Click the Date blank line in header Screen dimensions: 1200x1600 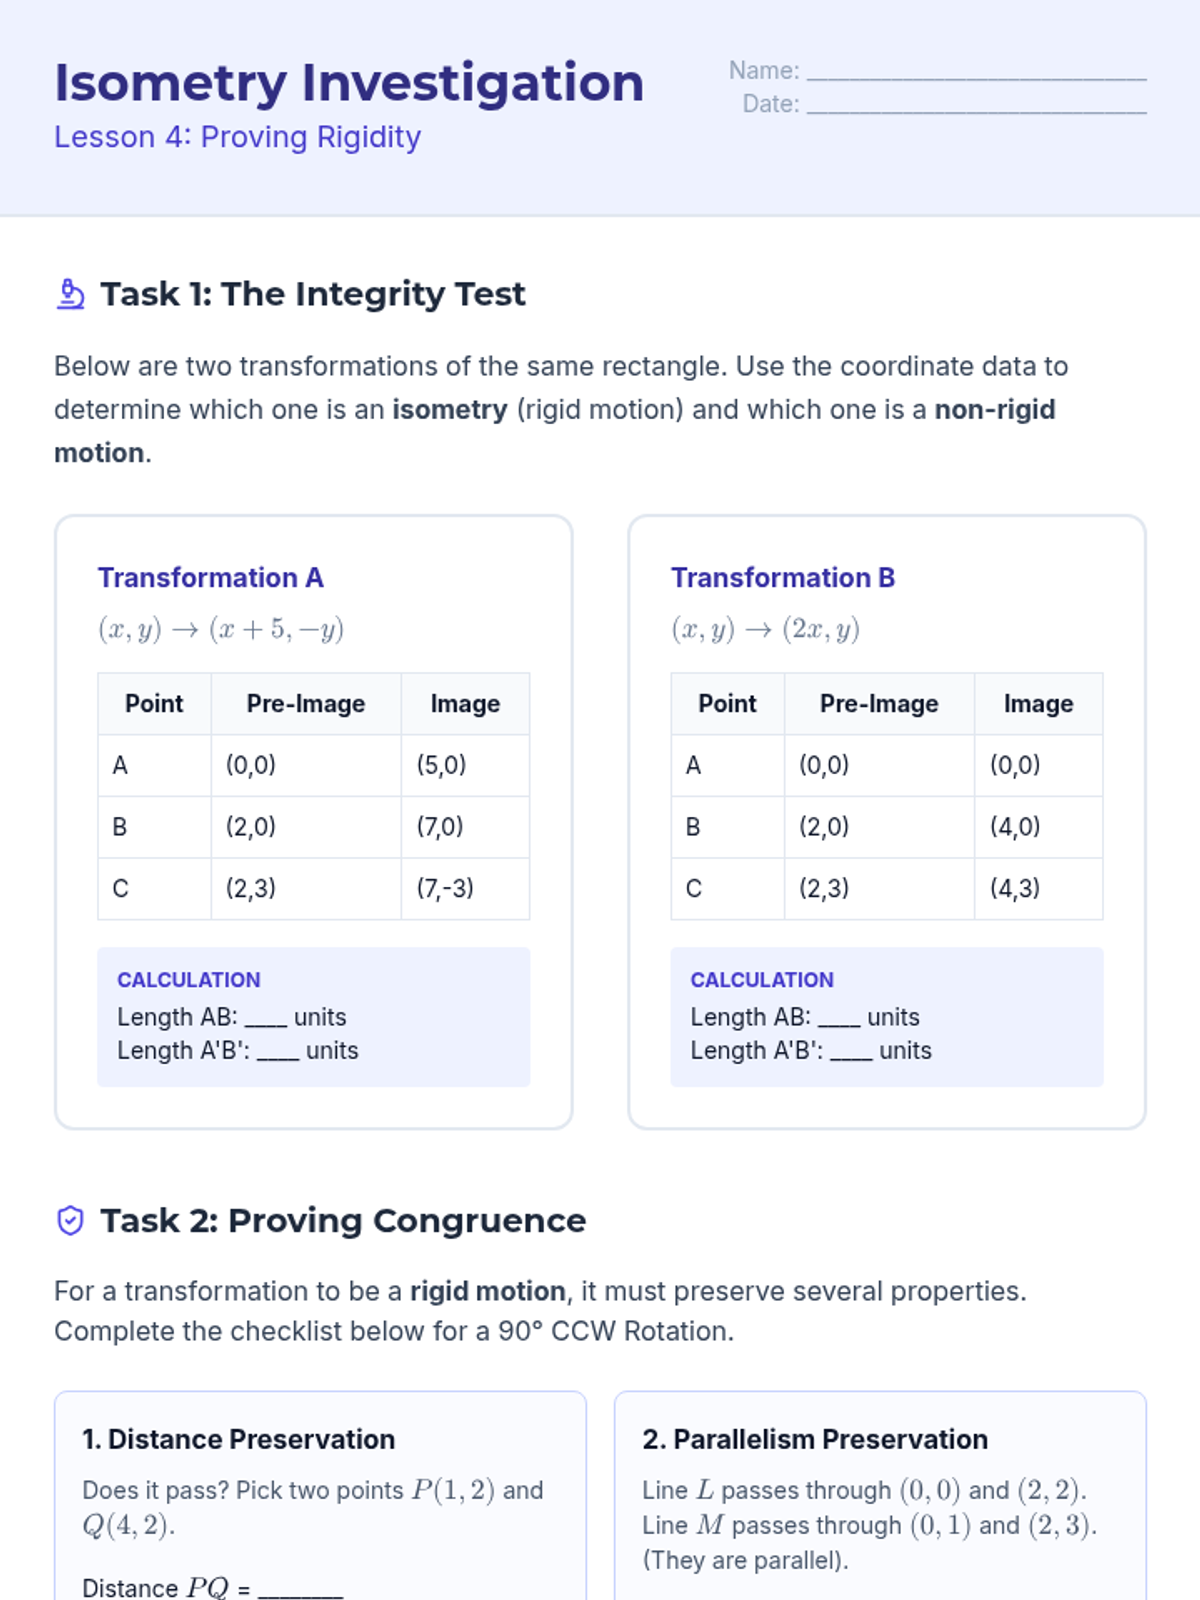pyautogui.click(x=976, y=105)
